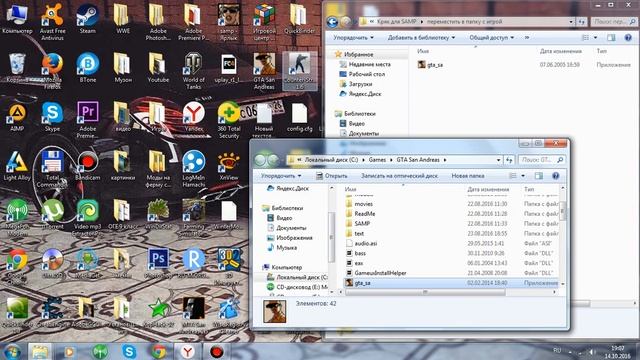Open address bar history dropdown in GTA San Andreas window

(498, 160)
